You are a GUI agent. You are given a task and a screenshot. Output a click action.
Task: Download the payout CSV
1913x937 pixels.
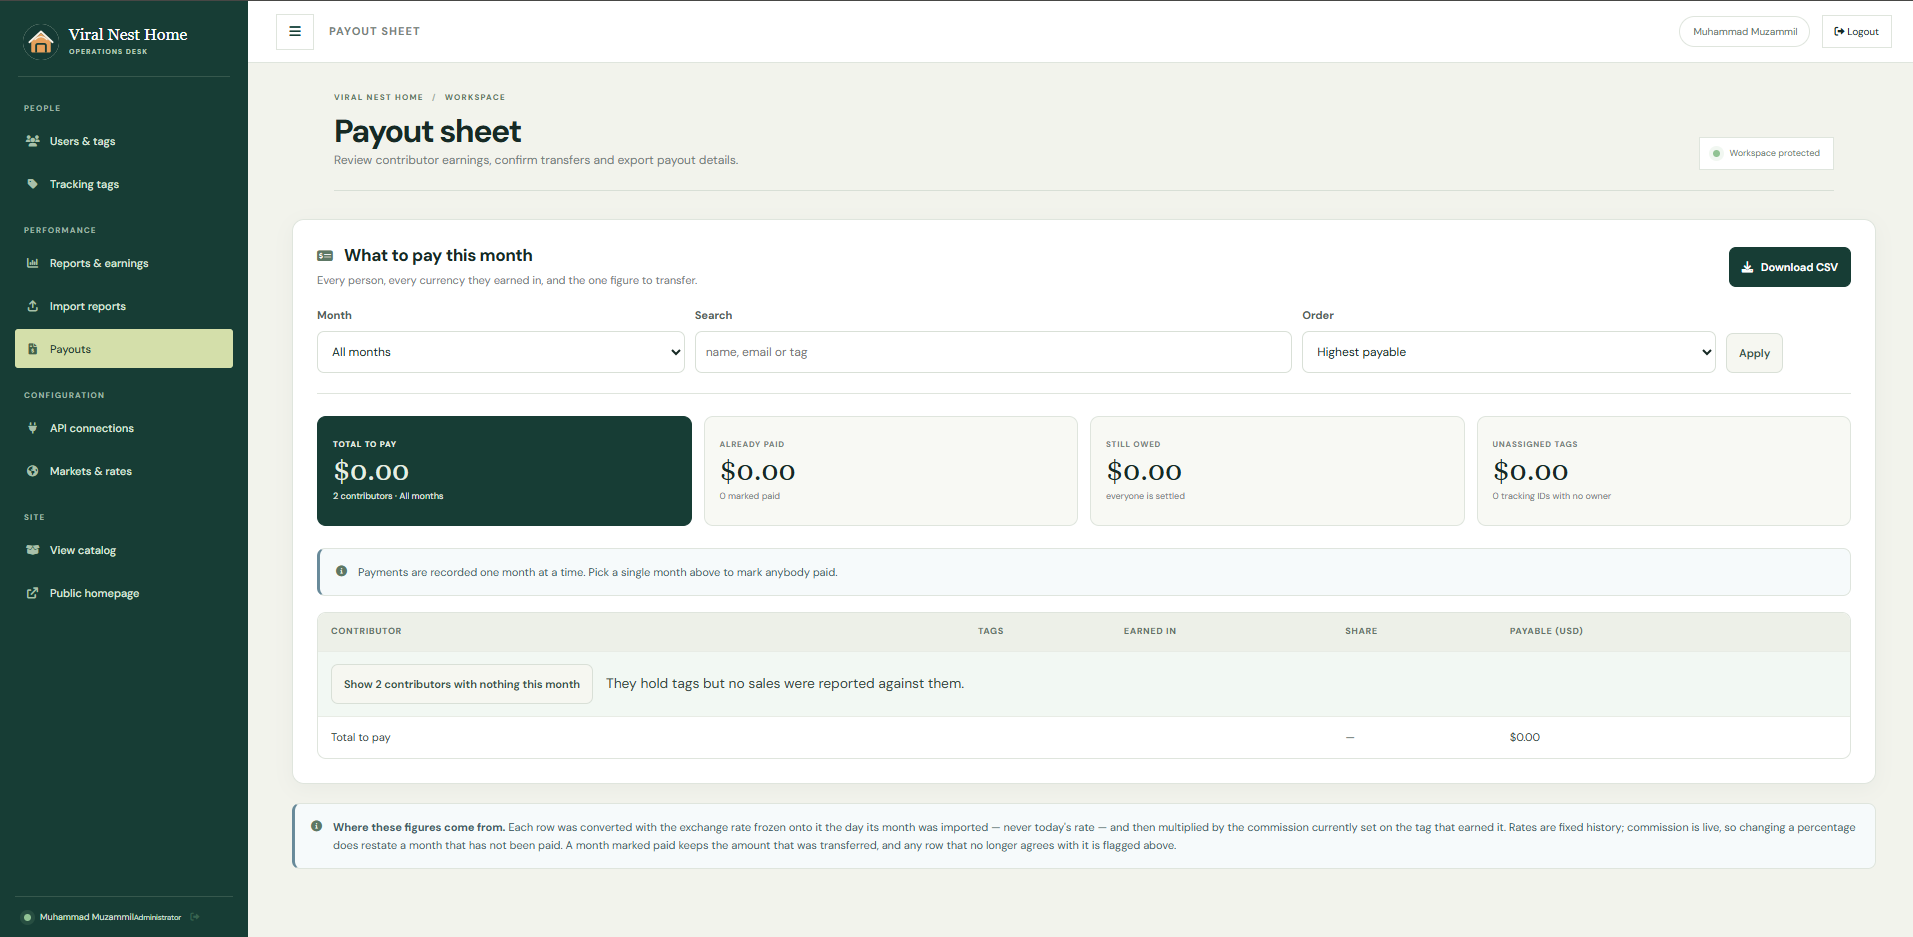coord(1790,267)
